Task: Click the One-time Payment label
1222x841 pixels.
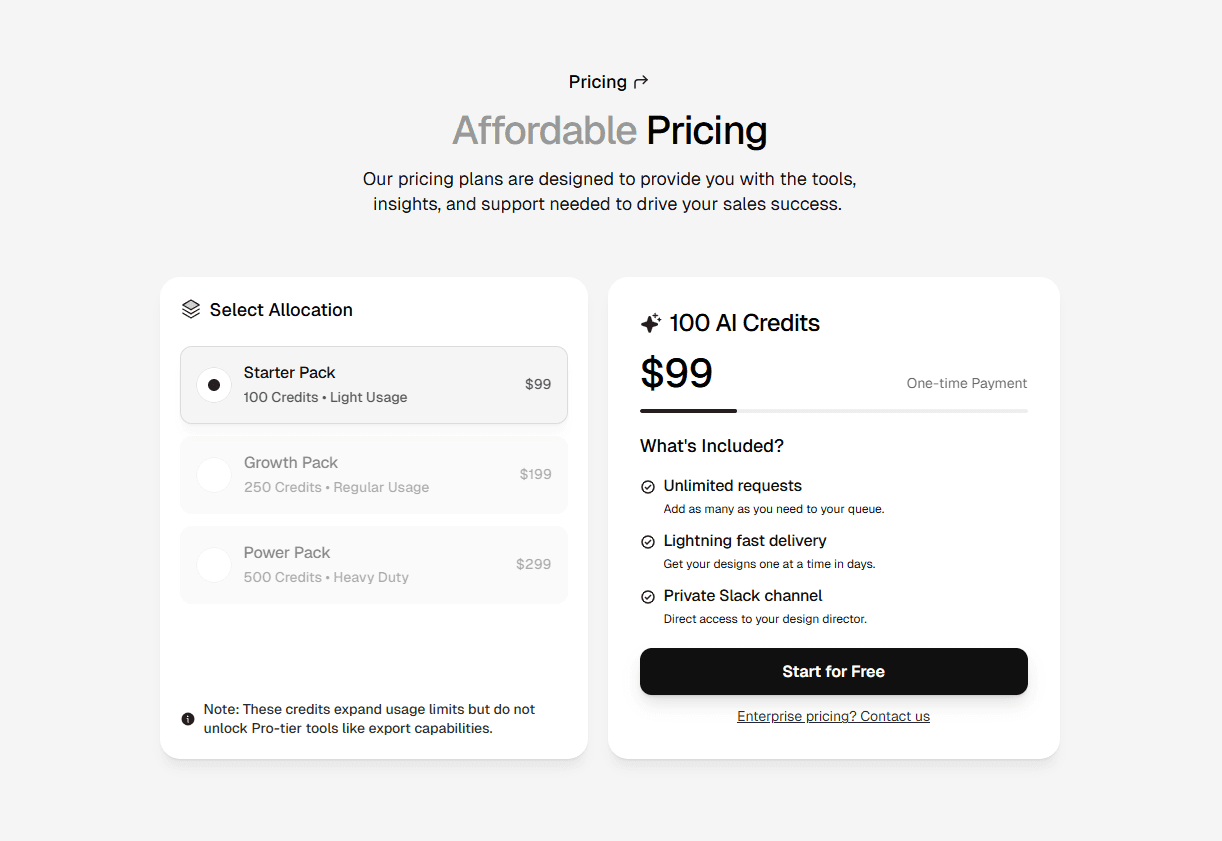Action: tap(966, 383)
